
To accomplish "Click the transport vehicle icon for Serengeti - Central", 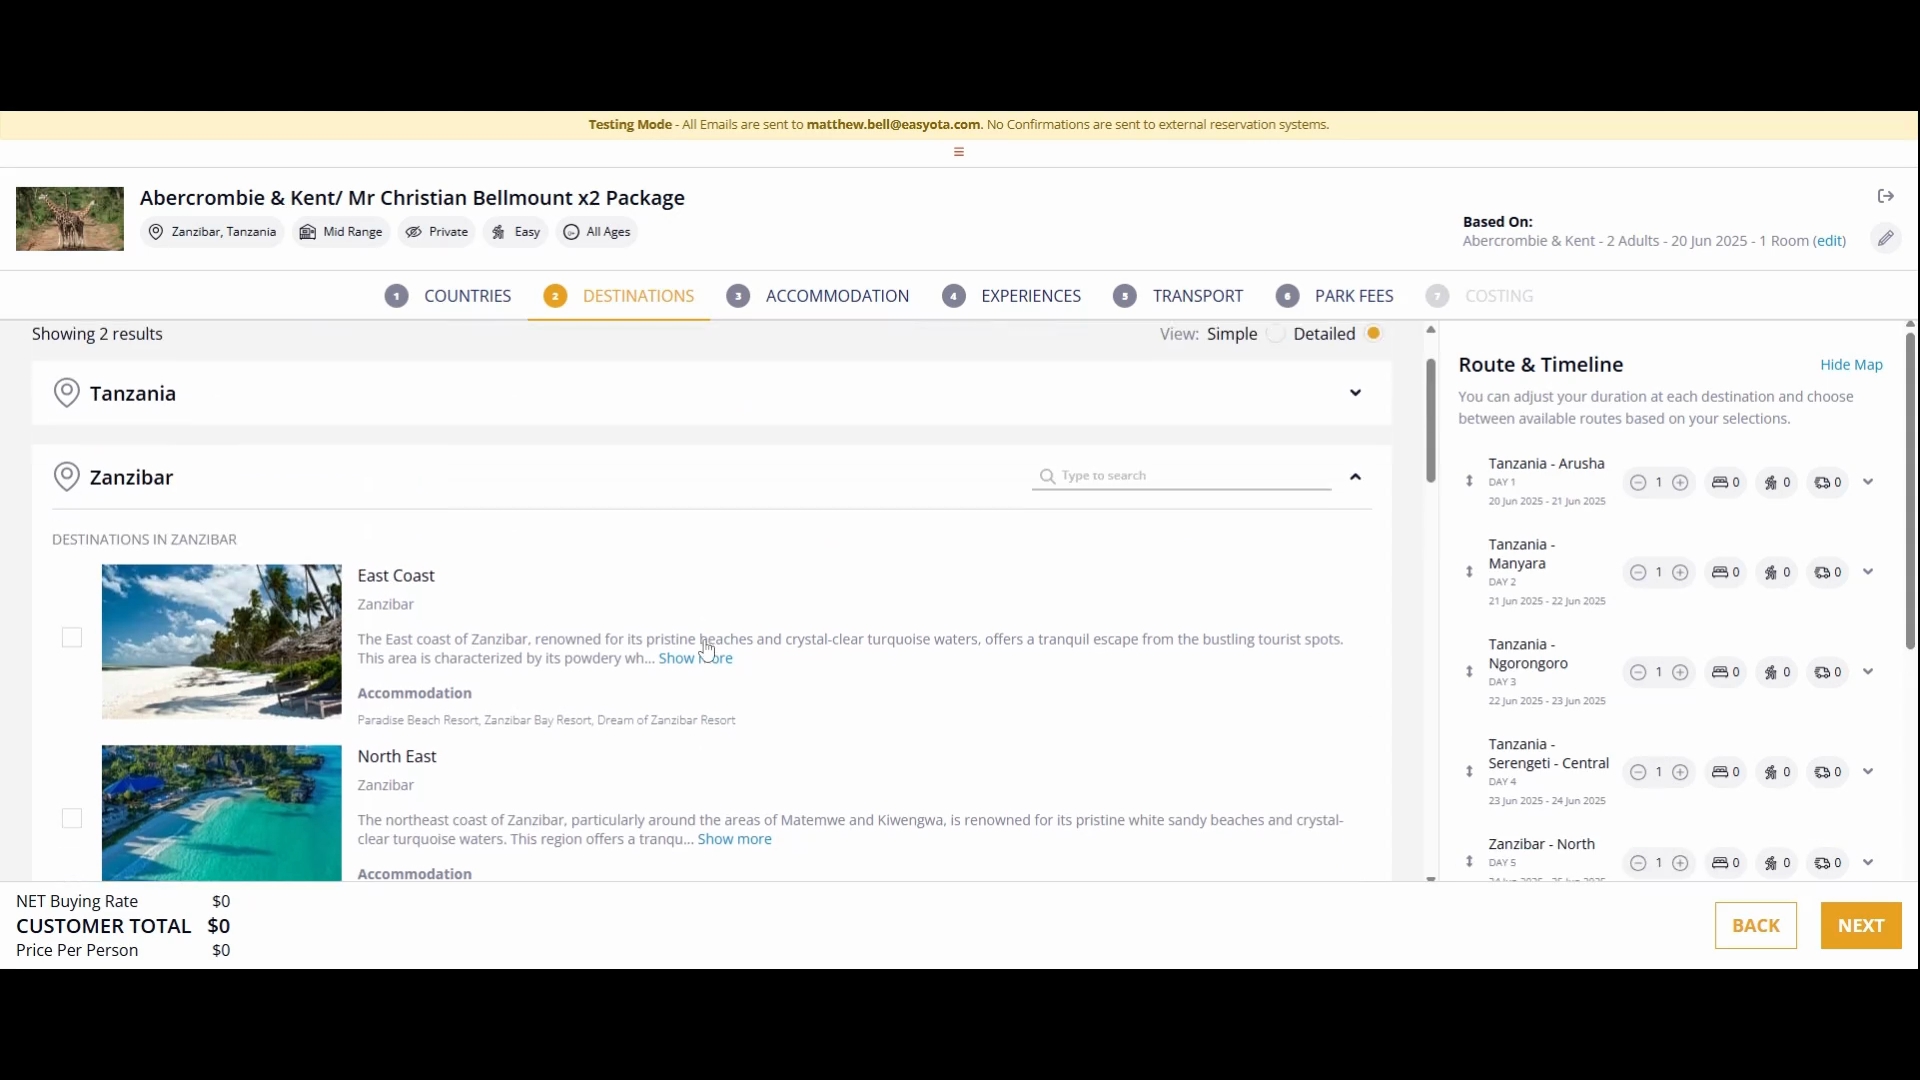I will [1823, 772].
